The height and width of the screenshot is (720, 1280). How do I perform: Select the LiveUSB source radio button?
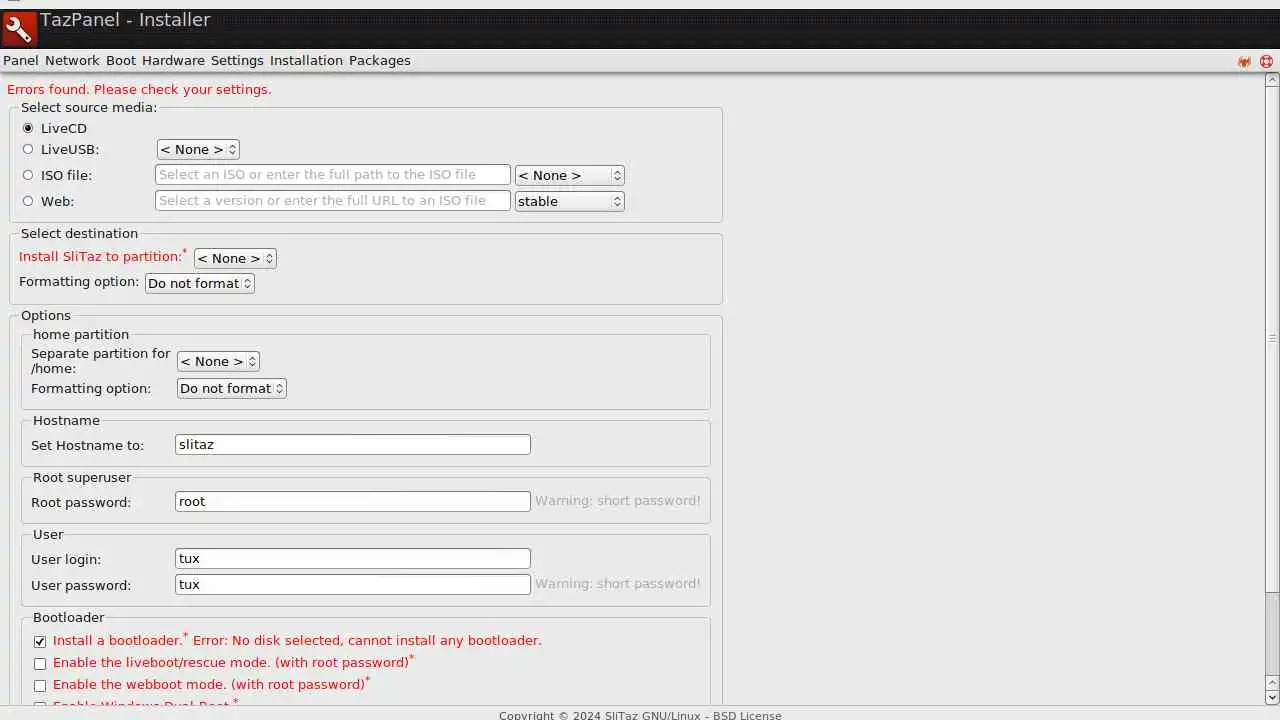(x=28, y=149)
